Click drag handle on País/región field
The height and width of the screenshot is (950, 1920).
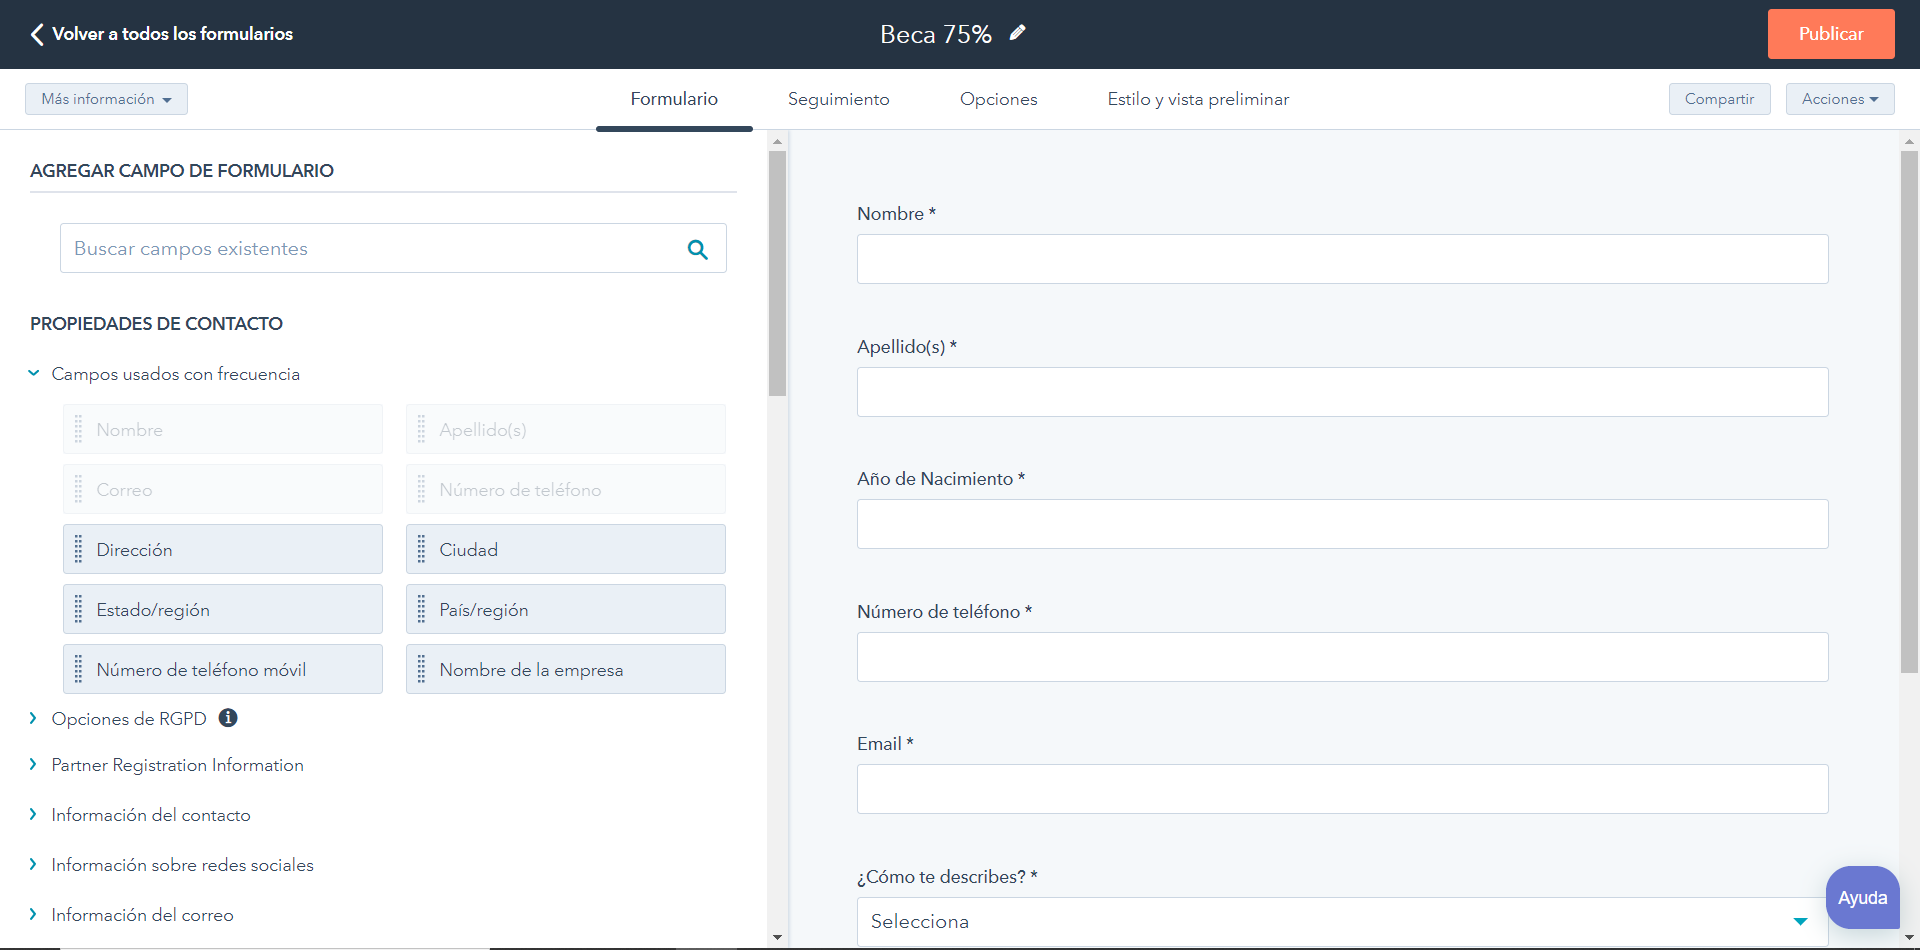click(x=421, y=609)
